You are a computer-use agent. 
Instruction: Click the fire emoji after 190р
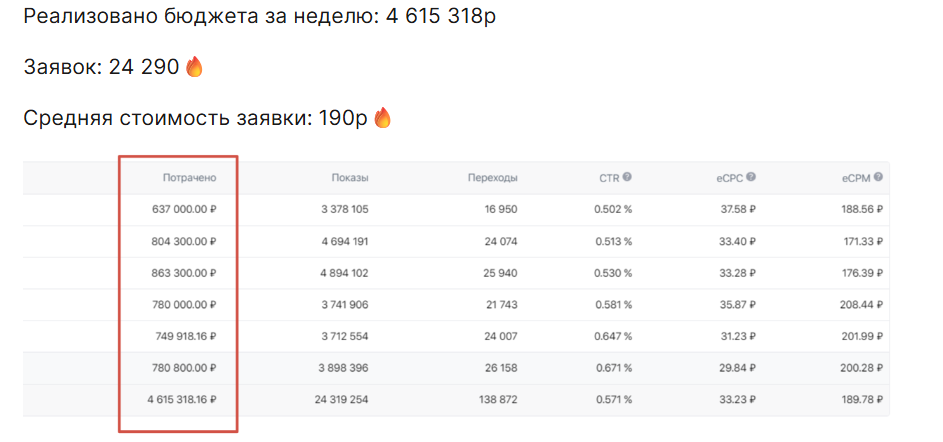pos(383,118)
